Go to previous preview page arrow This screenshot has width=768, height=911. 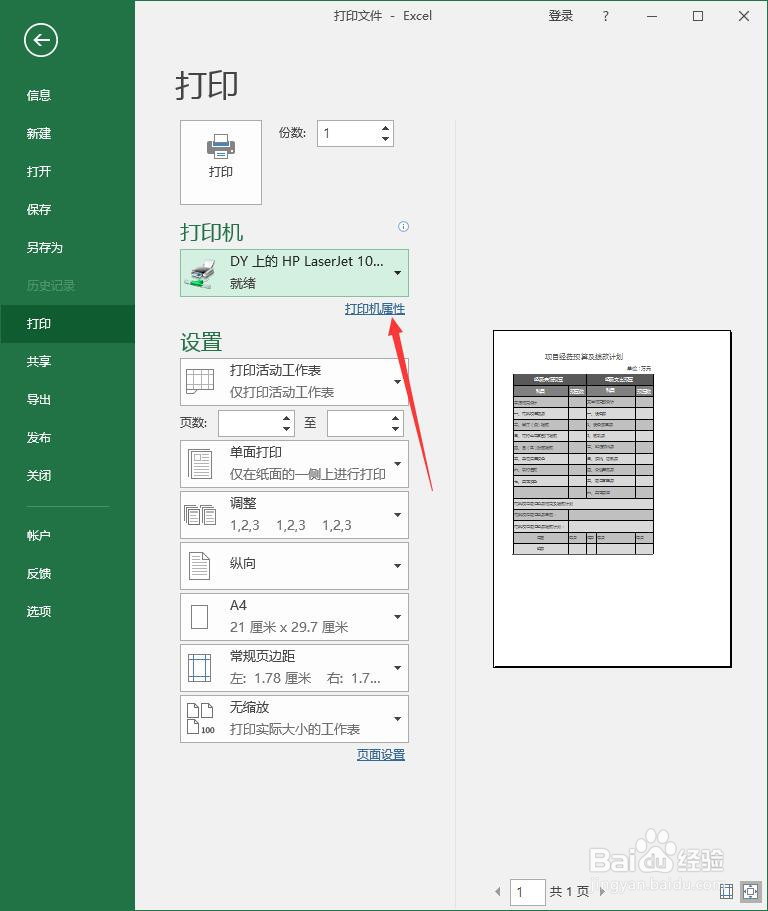point(498,891)
